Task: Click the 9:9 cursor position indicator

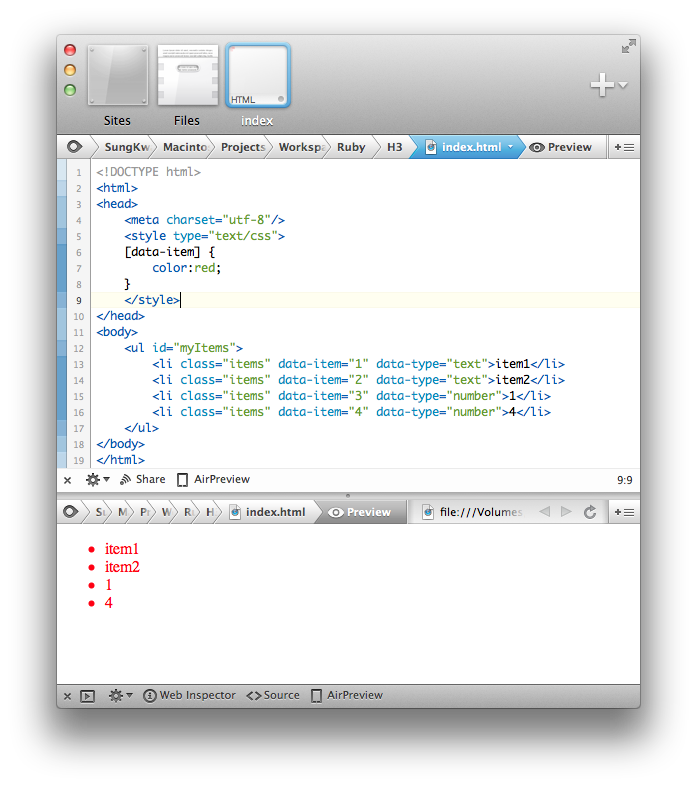Action: point(624,480)
